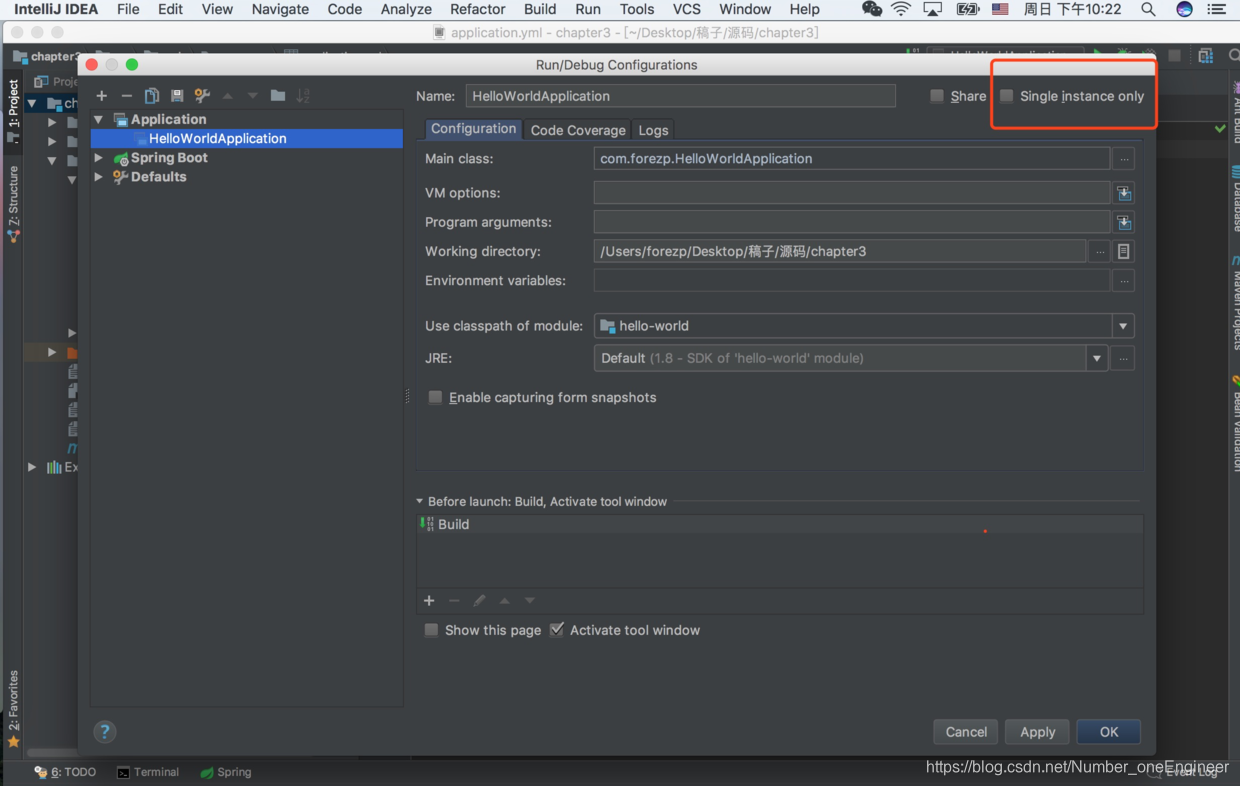Expand the Spring Boot group
This screenshot has width=1240, height=786.
tap(98, 158)
